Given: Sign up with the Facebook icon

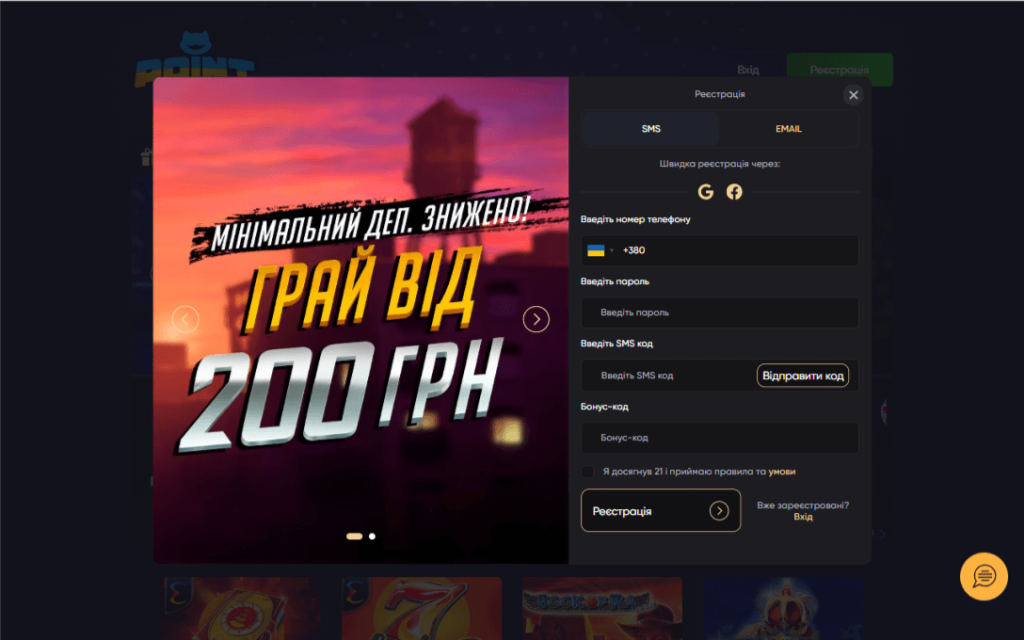Looking at the screenshot, I should pos(734,192).
